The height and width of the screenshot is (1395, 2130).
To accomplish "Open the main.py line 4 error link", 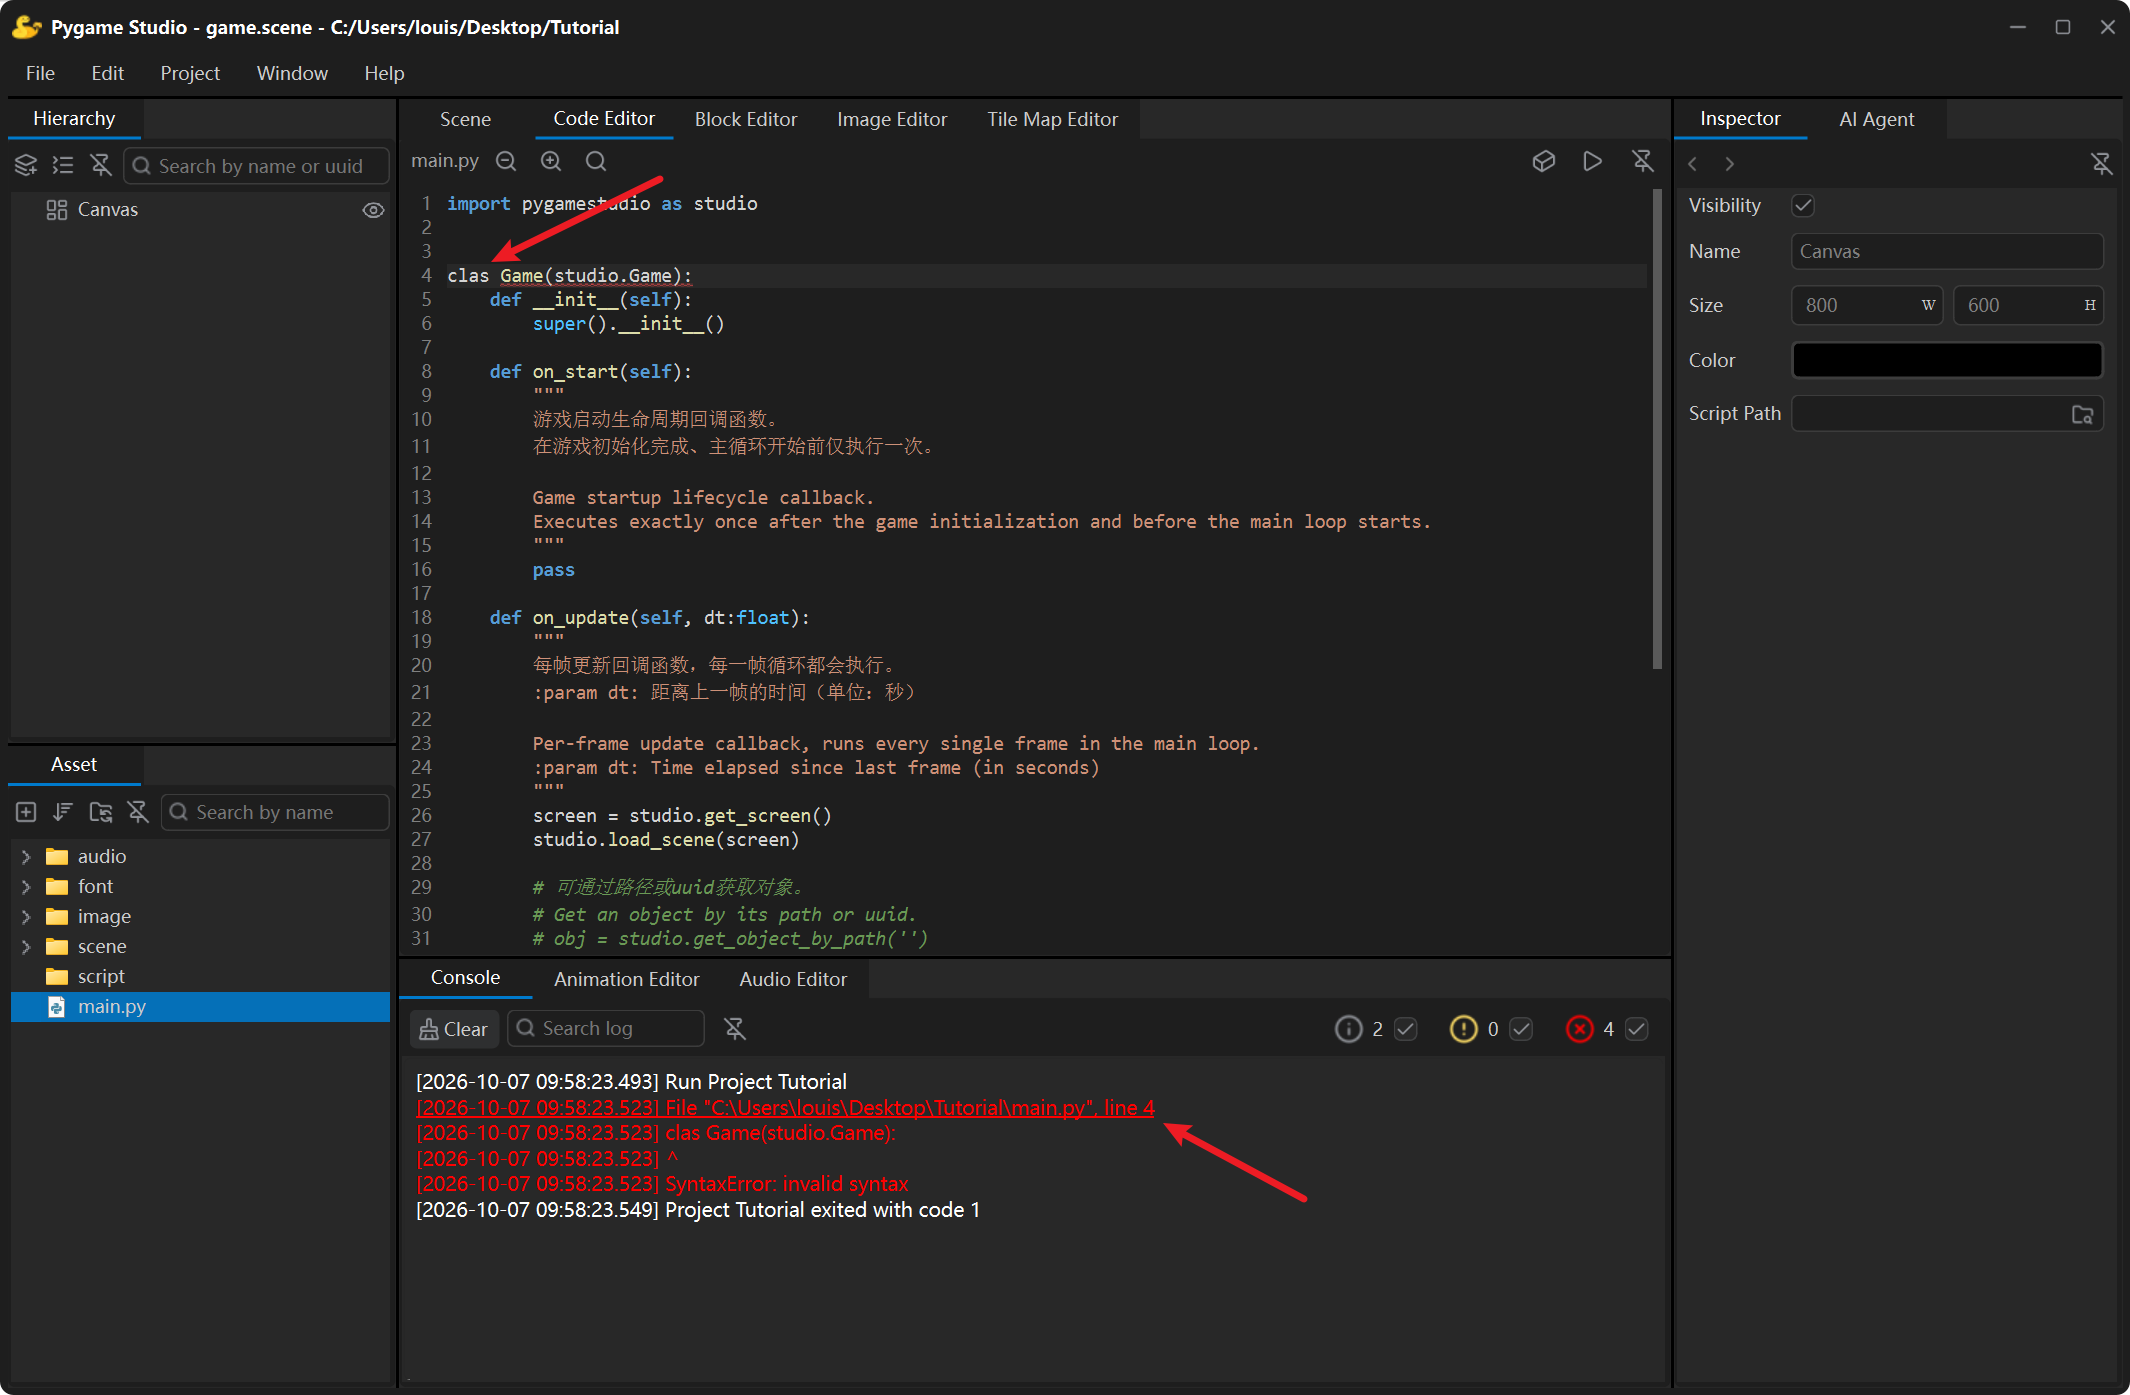I will [785, 1108].
